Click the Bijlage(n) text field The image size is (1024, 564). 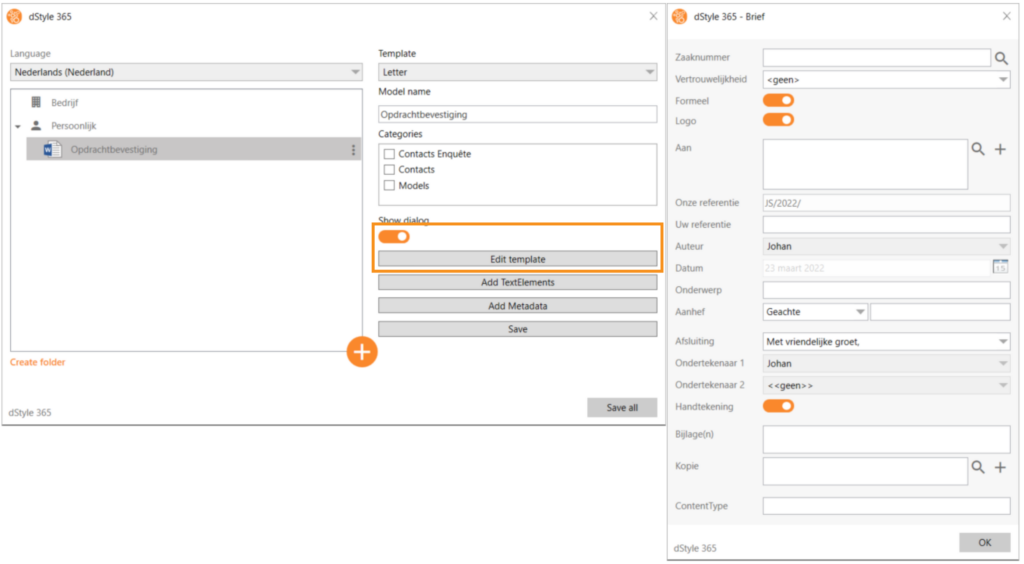[x=886, y=439]
